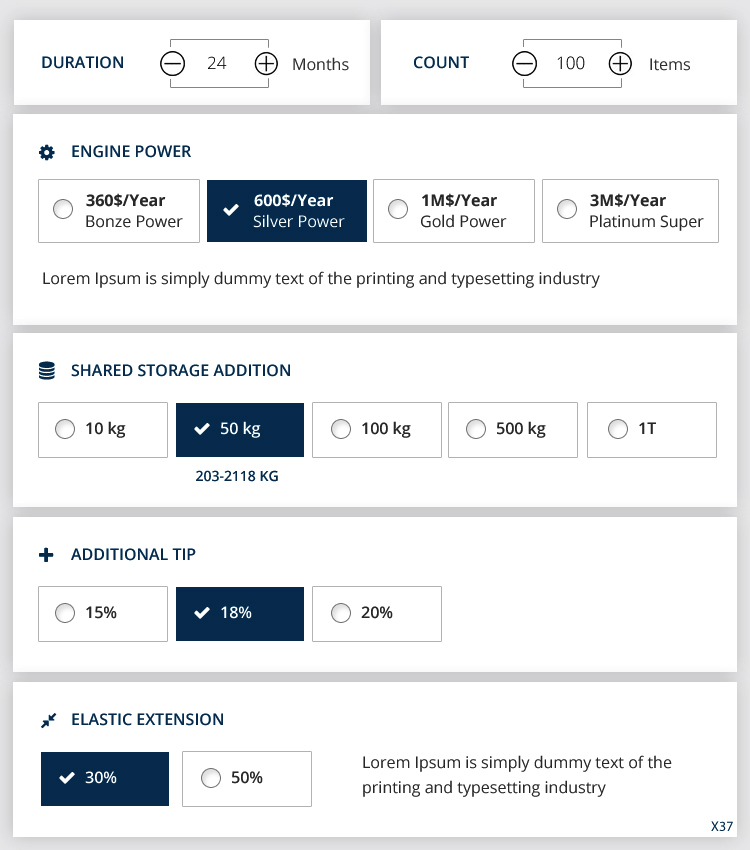This screenshot has width=750, height=850.
Task: Click the Duration value field showing 24
Action: coord(217,64)
